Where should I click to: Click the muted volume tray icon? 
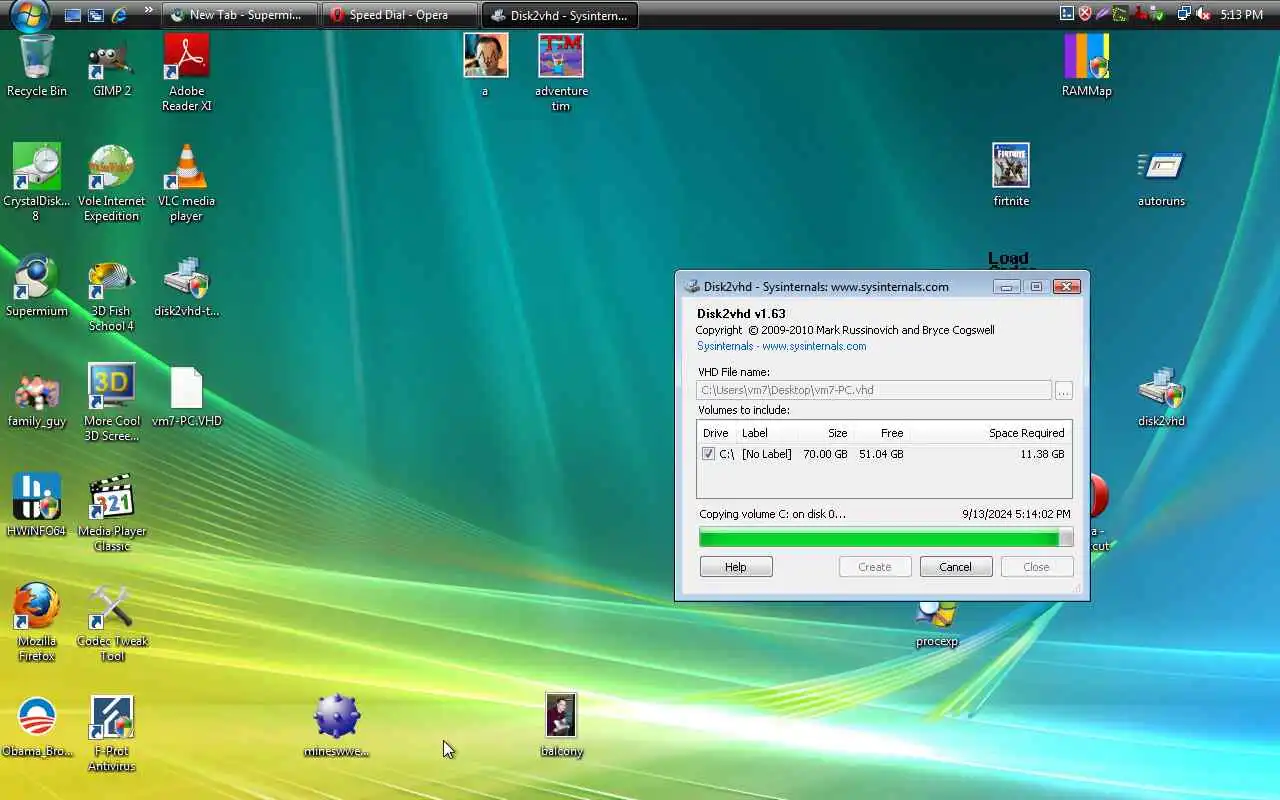(x=1203, y=15)
